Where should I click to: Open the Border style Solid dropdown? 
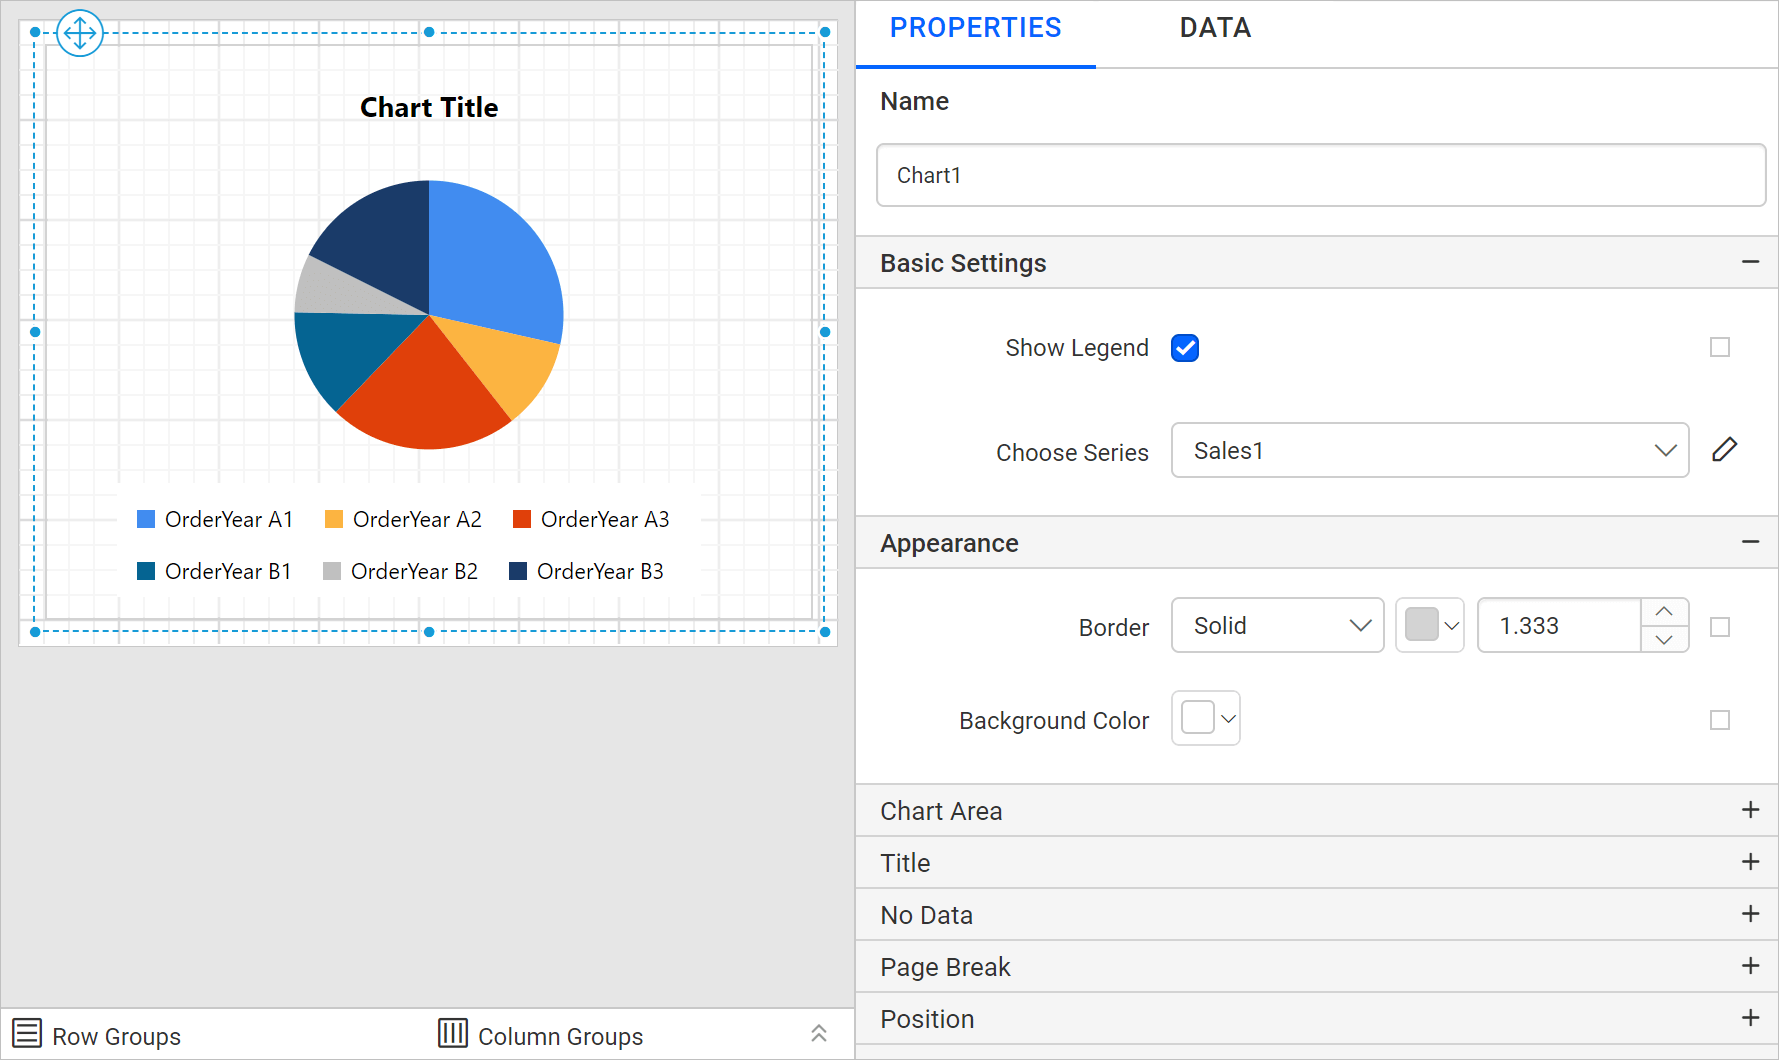[x=1277, y=626]
